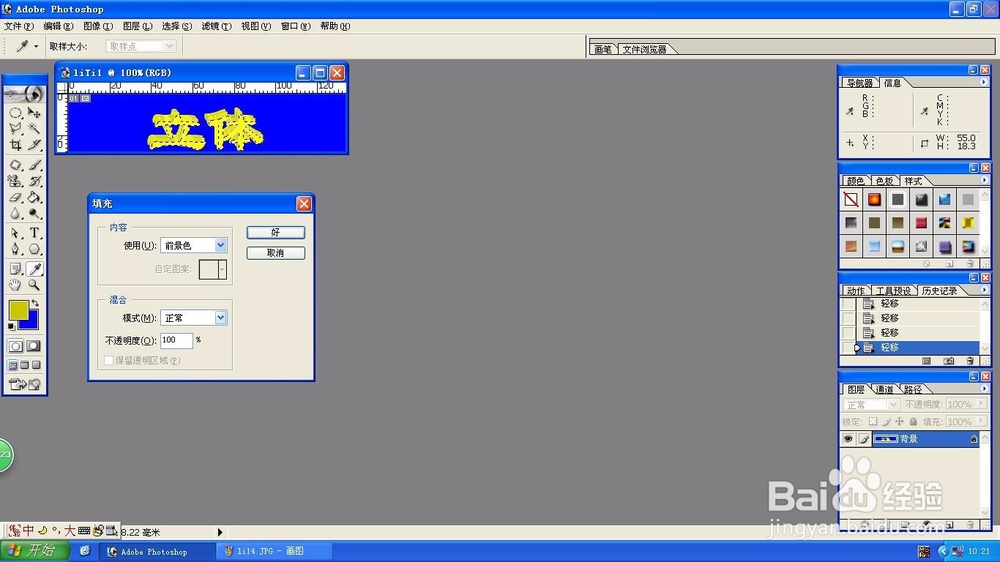The height and width of the screenshot is (562, 1000).
Task: Select the Eraser tool
Action: (15, 197)
